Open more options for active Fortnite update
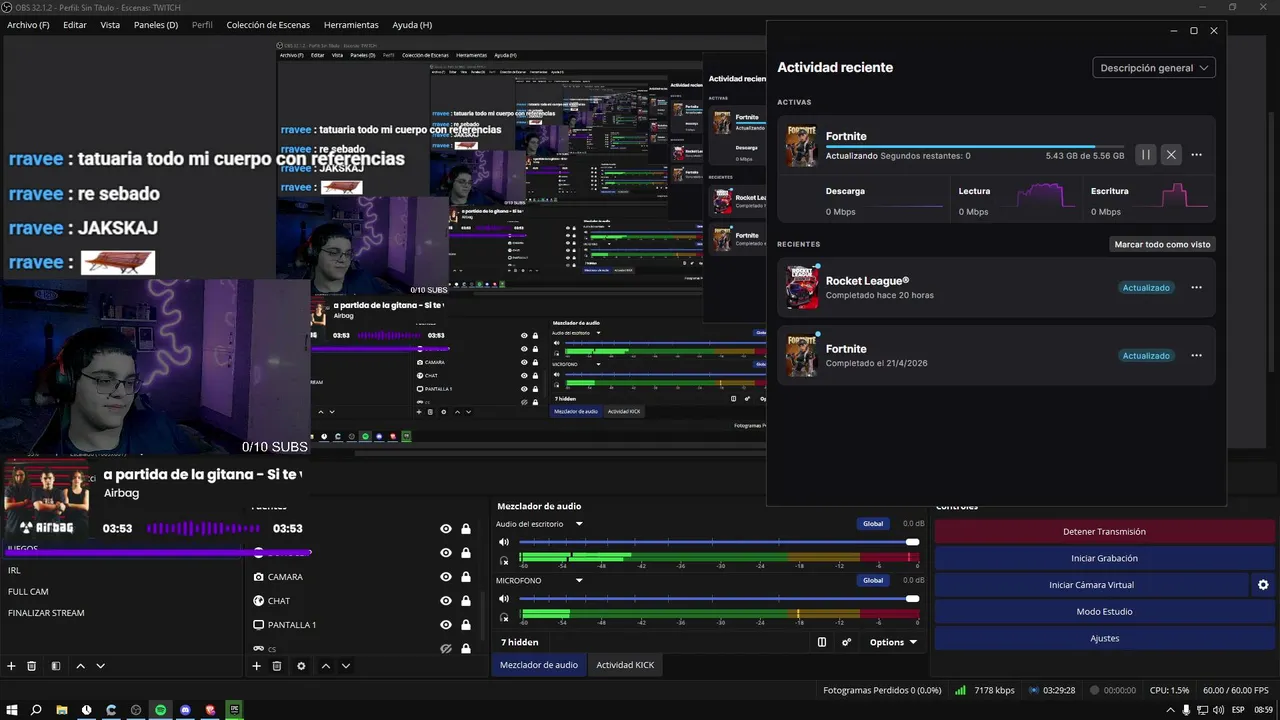Screen dimensions: 1280x720 click(x=1196, y=155)
